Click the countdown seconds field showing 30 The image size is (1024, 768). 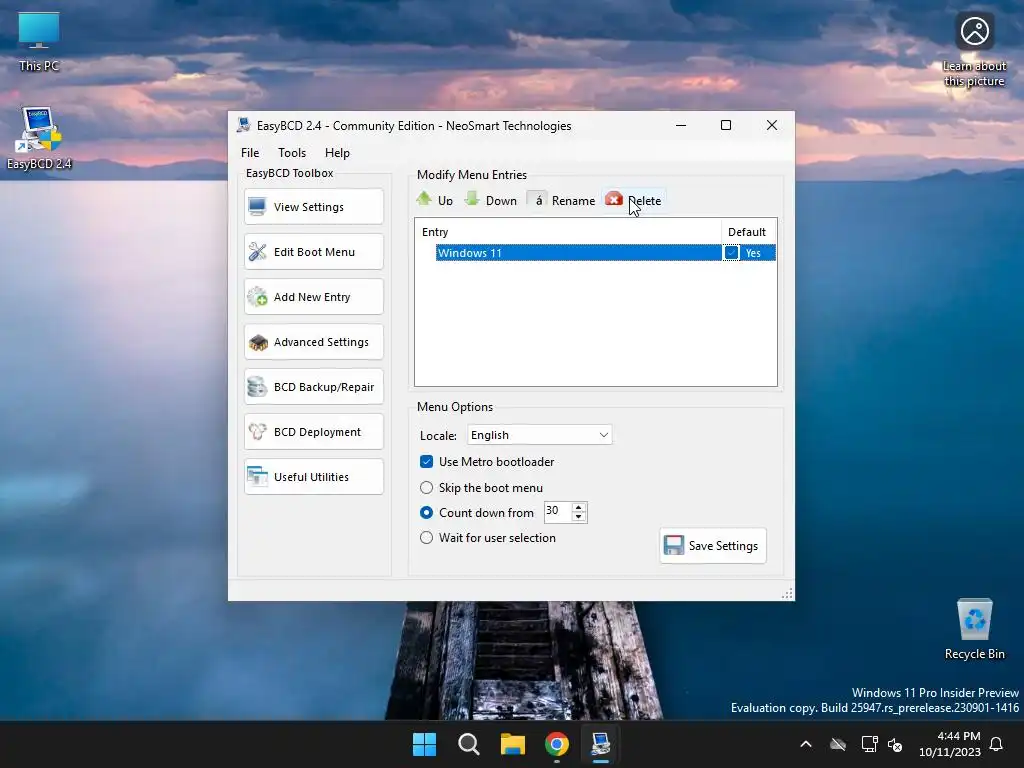click(558, 512)
